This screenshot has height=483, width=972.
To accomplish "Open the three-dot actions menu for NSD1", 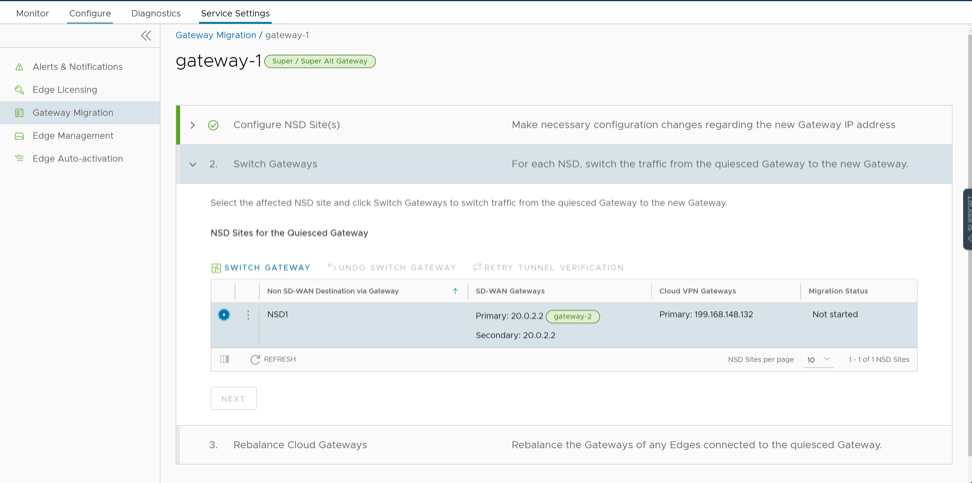I will click(x=248, y=315).
